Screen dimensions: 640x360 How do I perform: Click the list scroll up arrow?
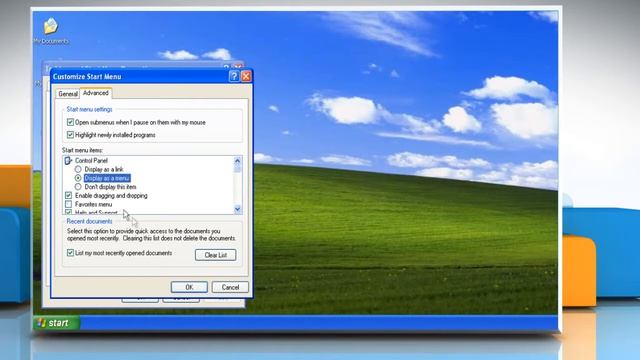click(x=238, y=160)
